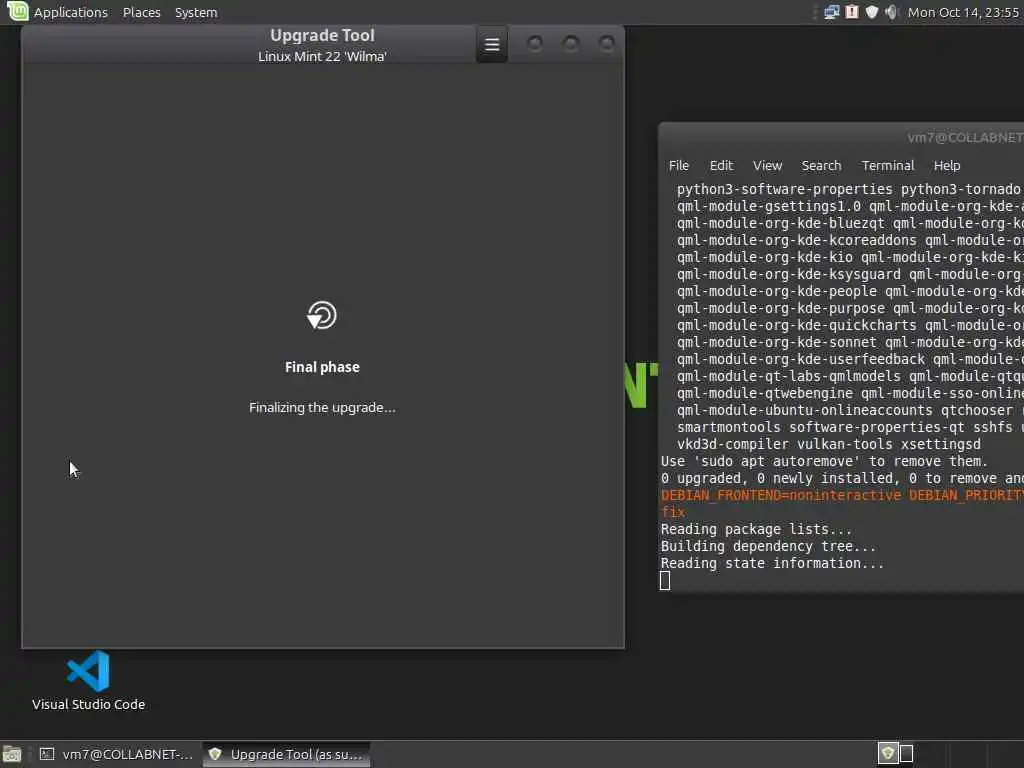This screenshot has width=1024, height=768.
Task: Click the terminal line starting 'Use sudo apt autoremove'
Action: (x=824, y=461)
